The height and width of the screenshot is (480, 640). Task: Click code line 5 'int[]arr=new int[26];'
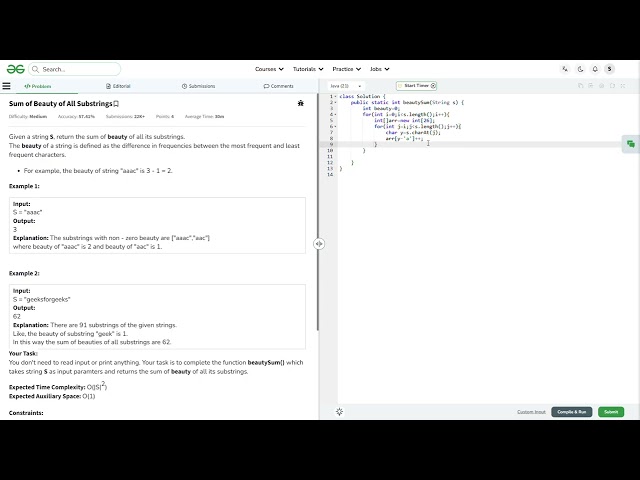pos(404,120)
